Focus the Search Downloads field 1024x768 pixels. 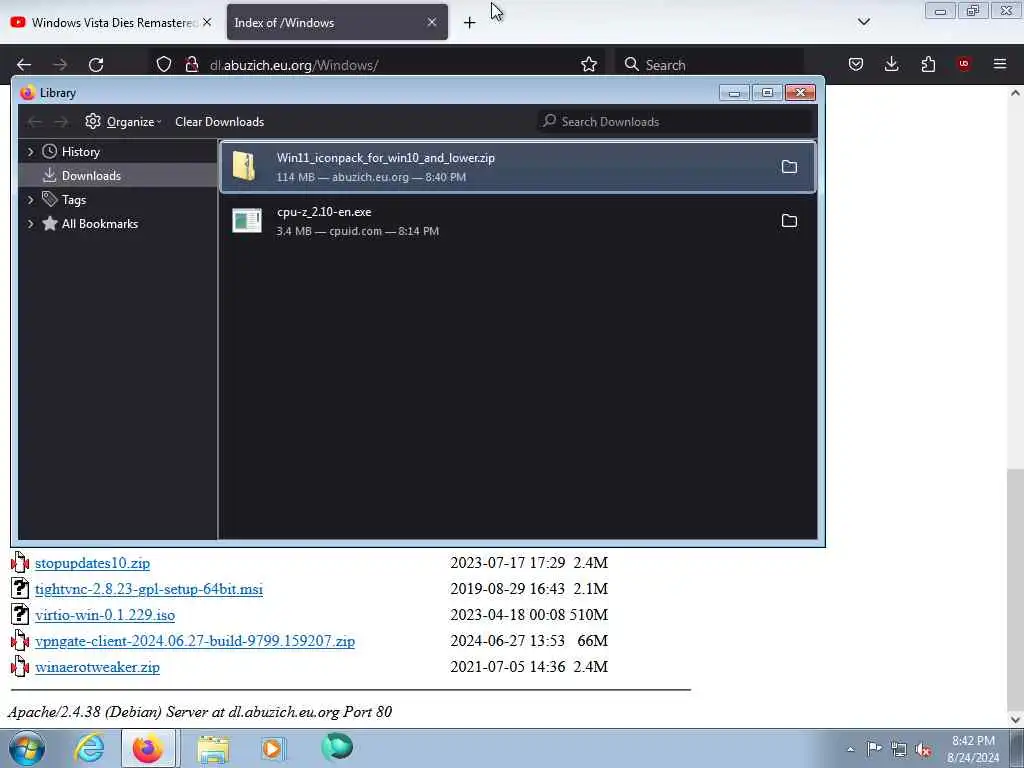(675, 121)
